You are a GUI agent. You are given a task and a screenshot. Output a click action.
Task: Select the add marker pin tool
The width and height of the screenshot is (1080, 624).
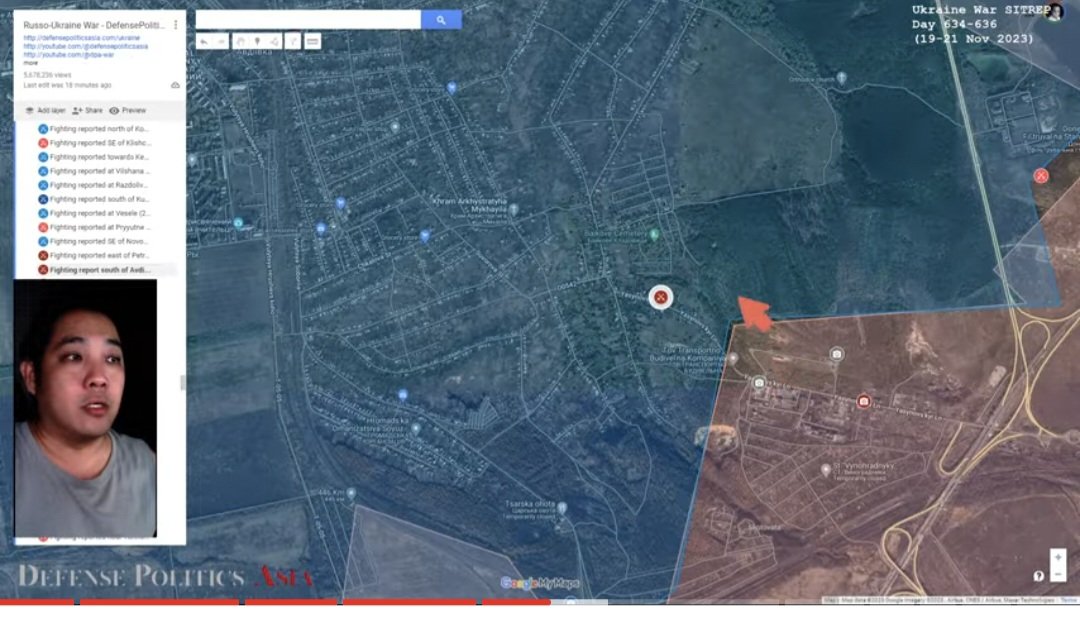(256, 42)
